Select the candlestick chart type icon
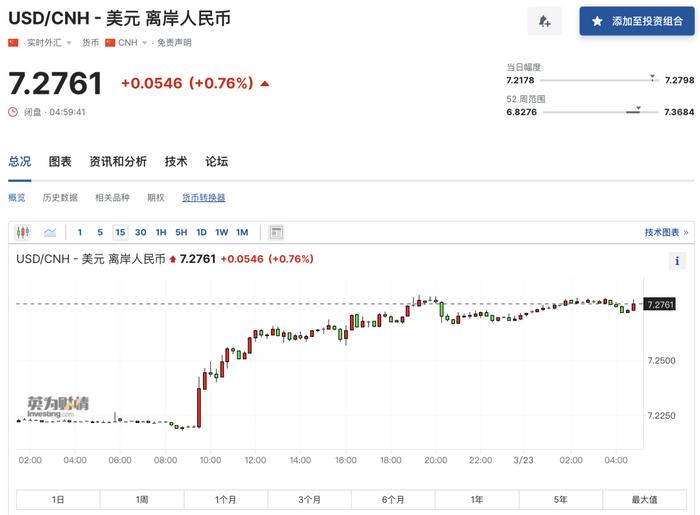This screenshot has width=700, height=515. (23, 232)
